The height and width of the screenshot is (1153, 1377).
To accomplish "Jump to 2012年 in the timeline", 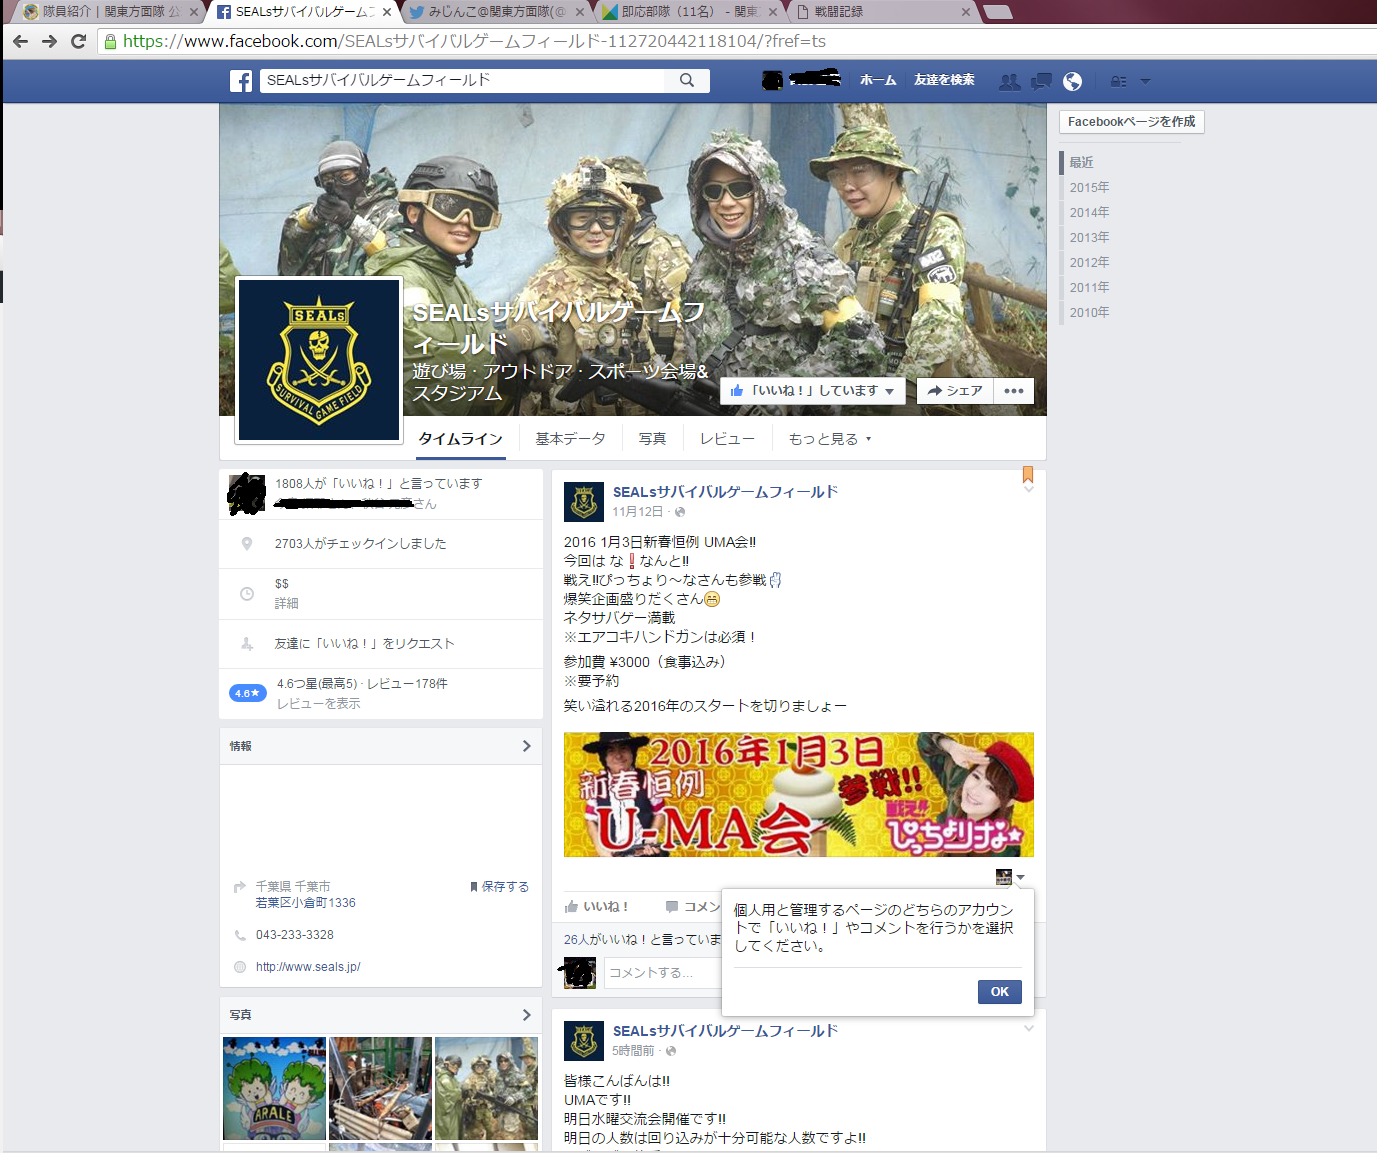I will coord(1089,262).
